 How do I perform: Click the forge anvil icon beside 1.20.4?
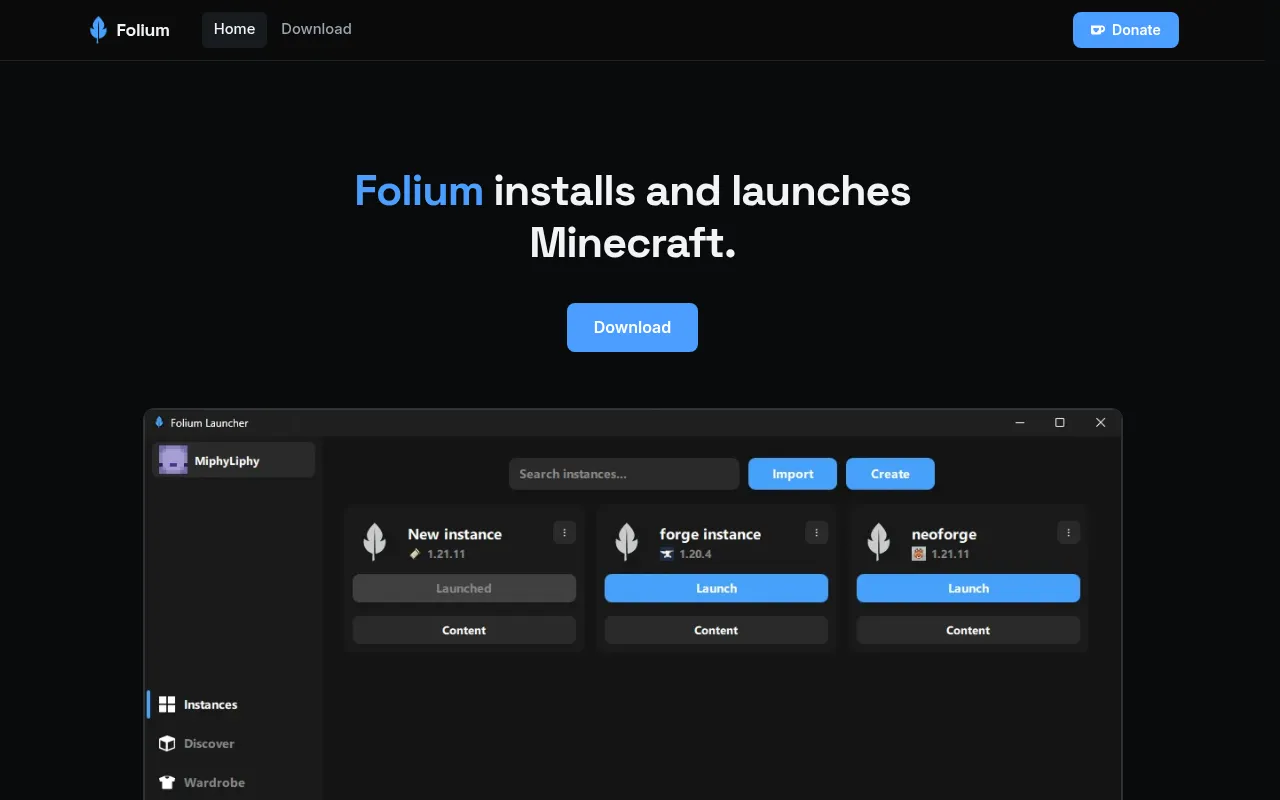667,554
